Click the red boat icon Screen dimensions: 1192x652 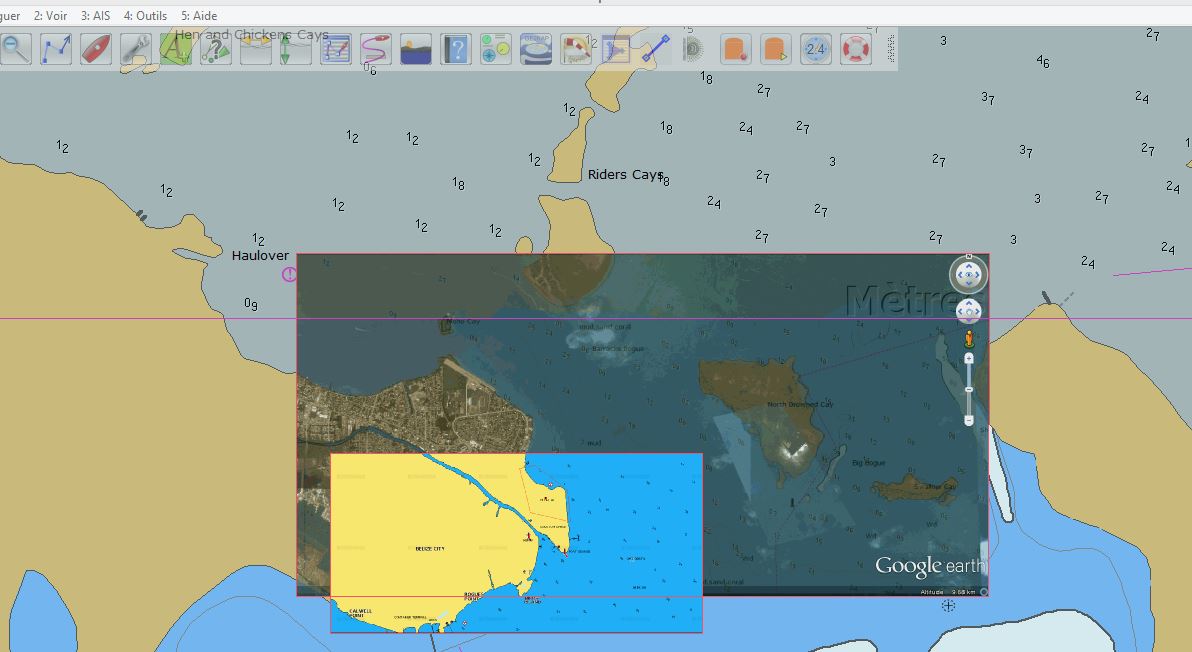coord(96,48)
